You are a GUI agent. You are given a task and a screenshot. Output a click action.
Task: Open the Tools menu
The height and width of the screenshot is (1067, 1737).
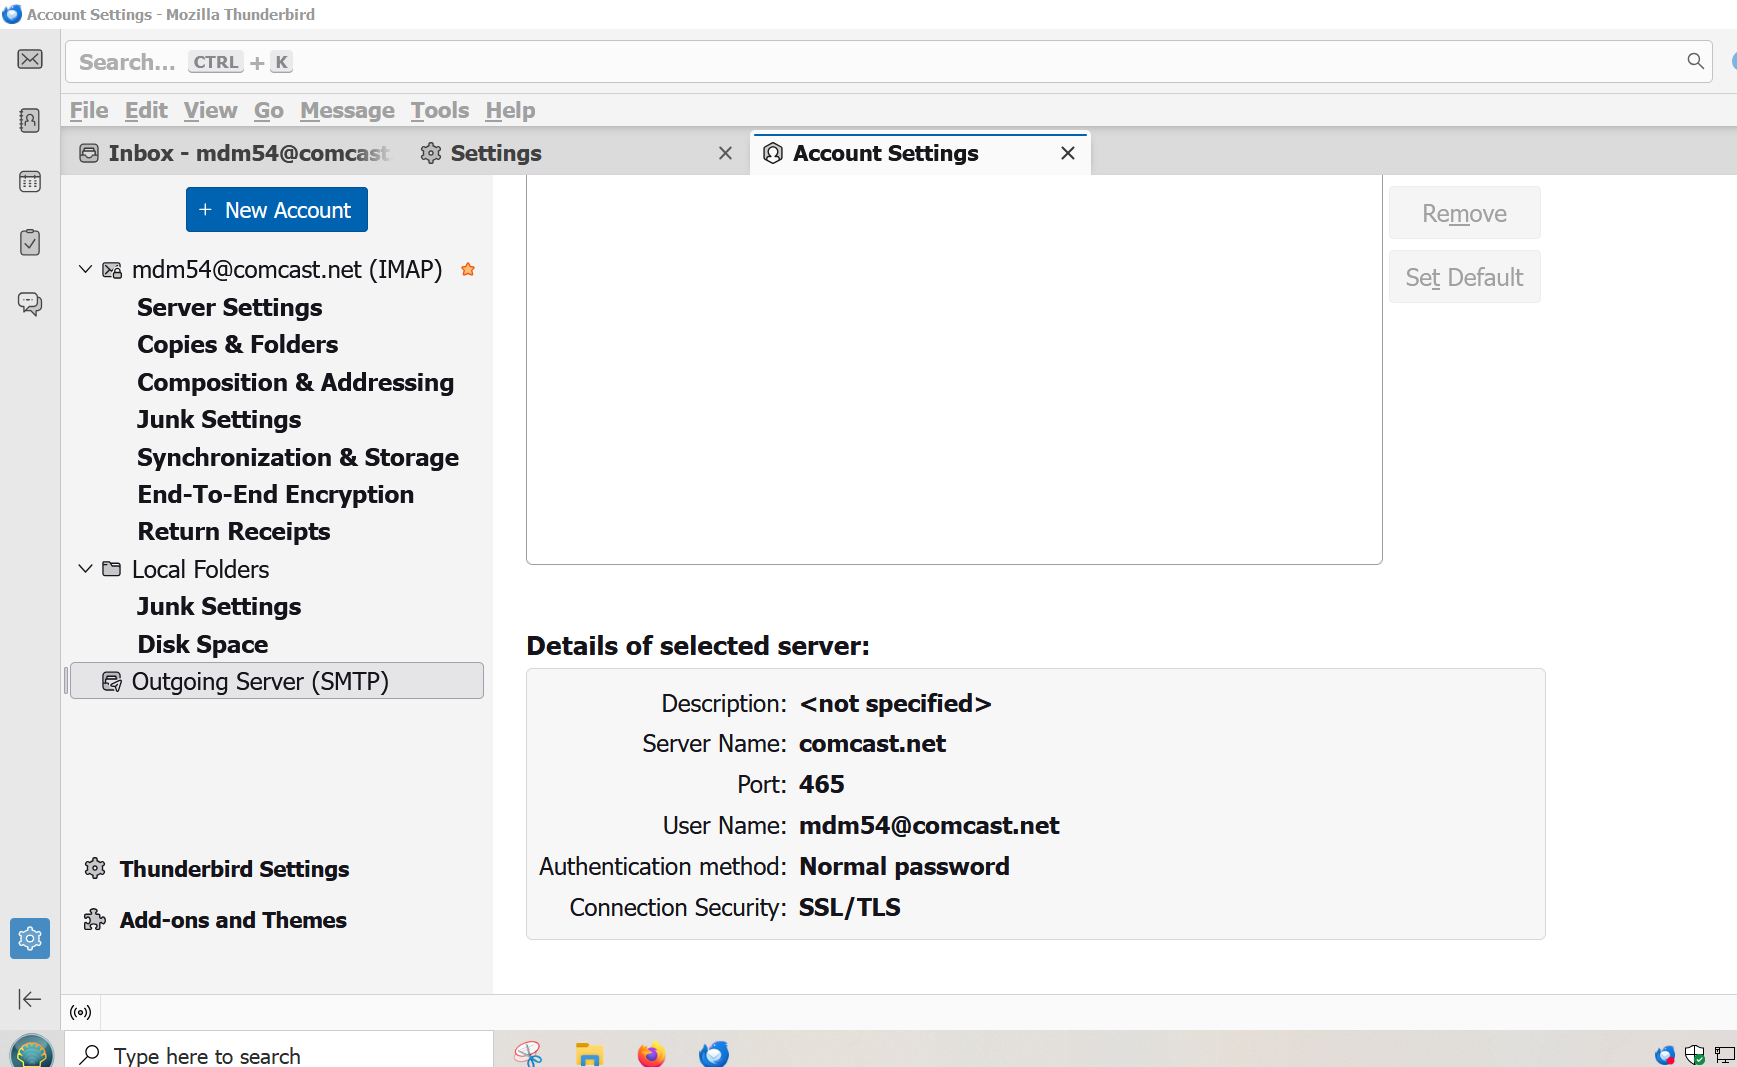pos(440,110)
